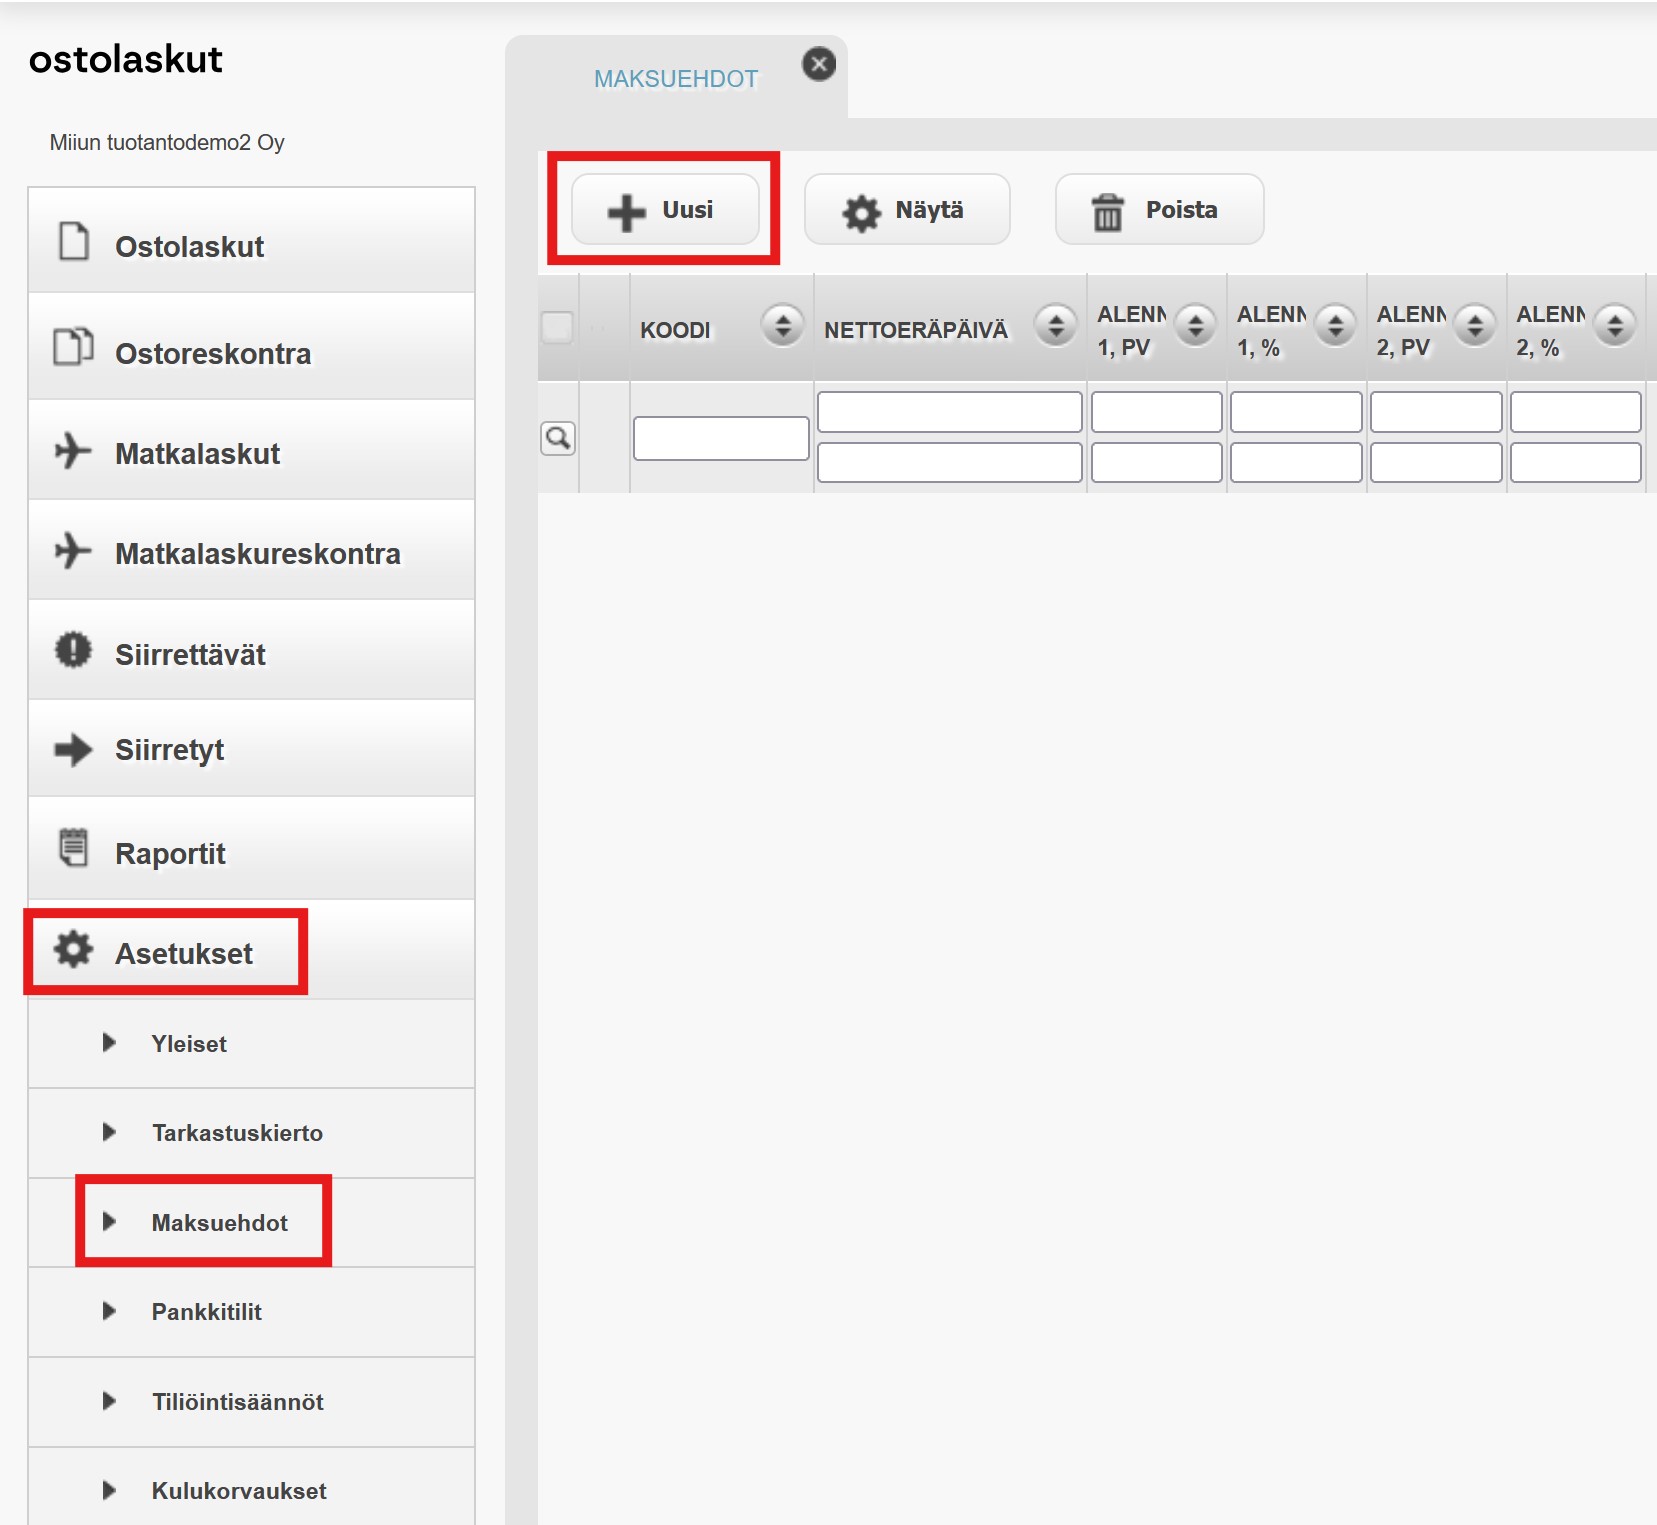
Task: Open the Maksuehdot submenu
Action: pyautogui.click(x=252, y=1222)
